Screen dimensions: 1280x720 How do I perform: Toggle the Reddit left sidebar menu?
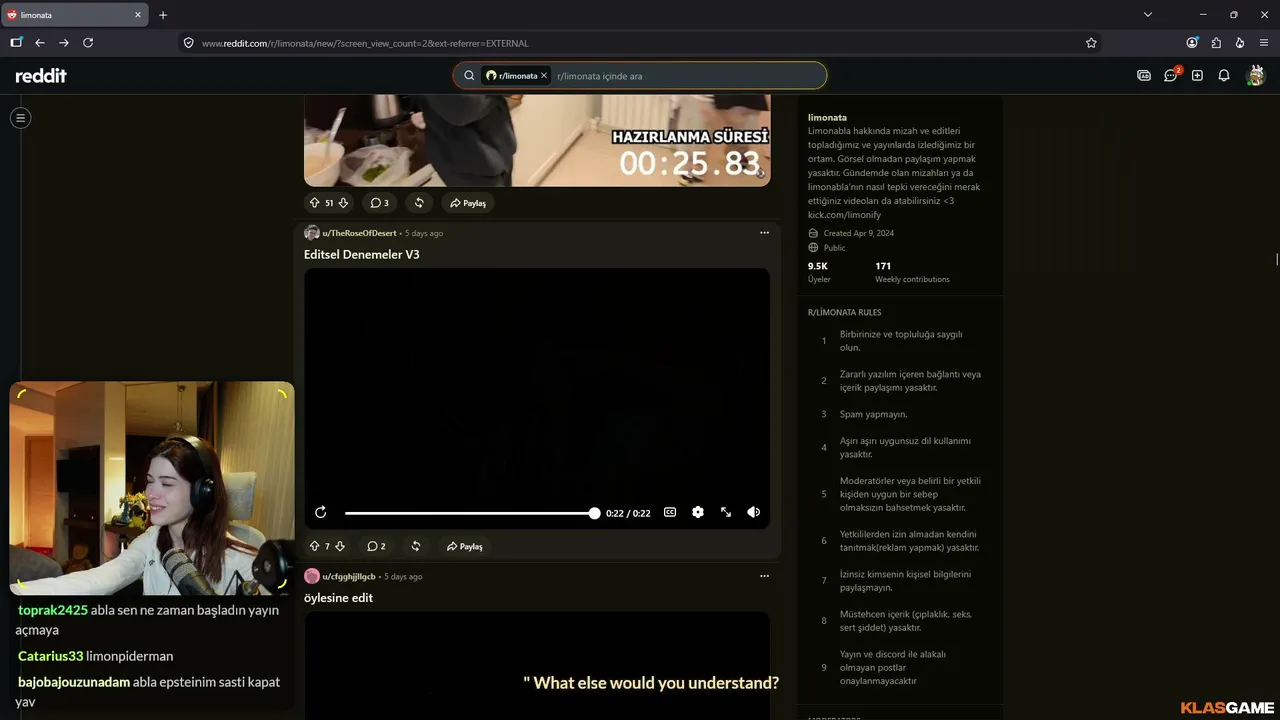[x=20, y=118]
